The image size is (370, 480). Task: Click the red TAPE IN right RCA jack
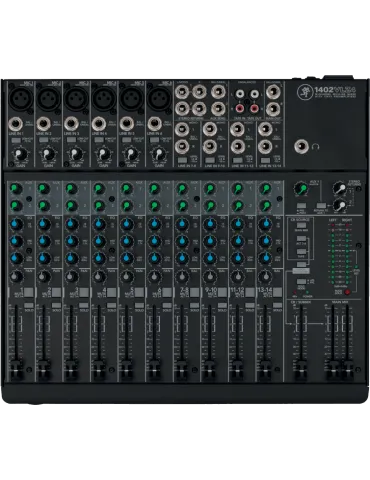(240, 108)
